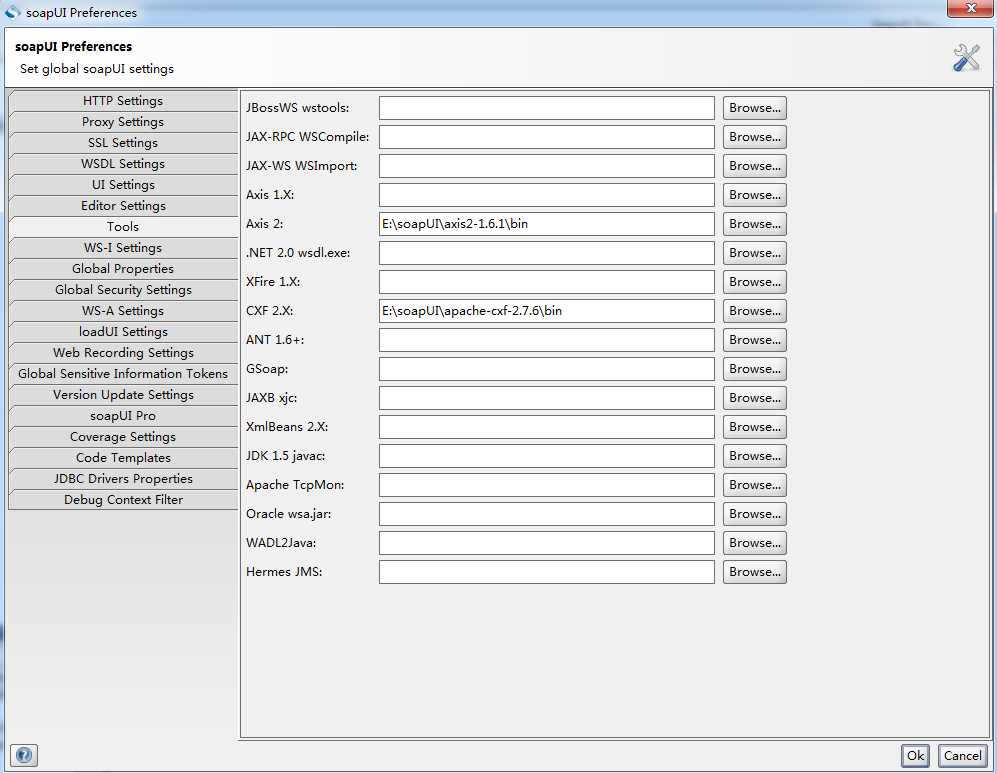Confirm preferences with Ok button
The image size is (997, 773).
pos(915,756)
